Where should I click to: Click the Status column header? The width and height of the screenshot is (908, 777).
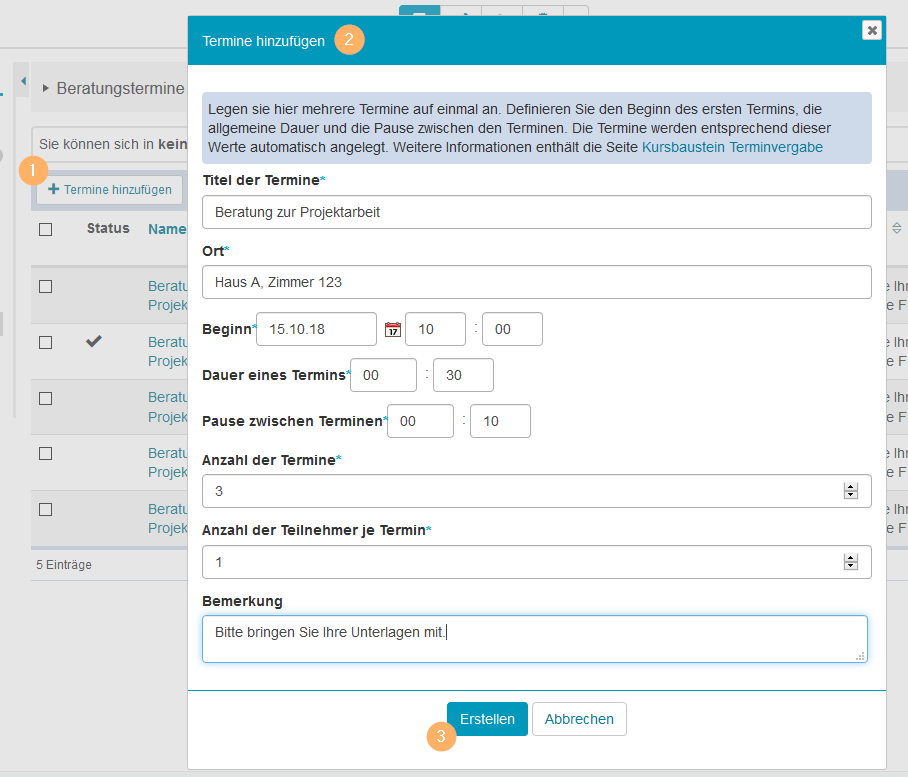(108, 228)
